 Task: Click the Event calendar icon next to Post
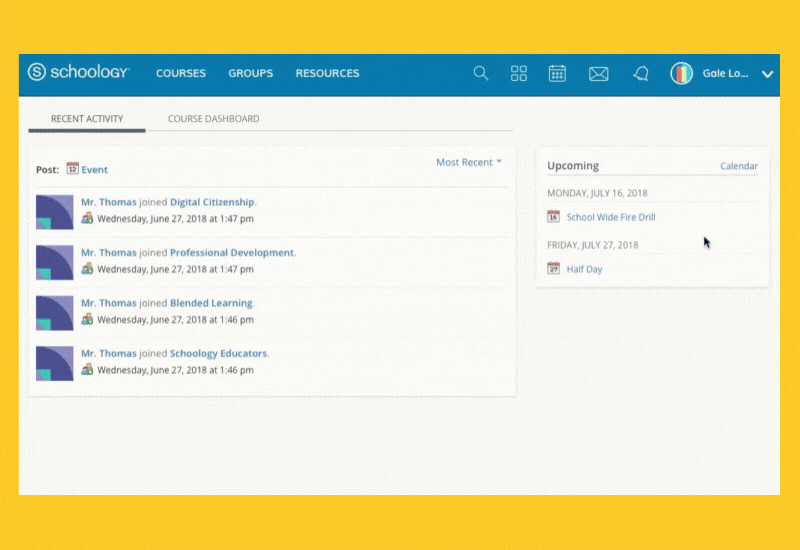pyautogui.click(x=72, y=168)
